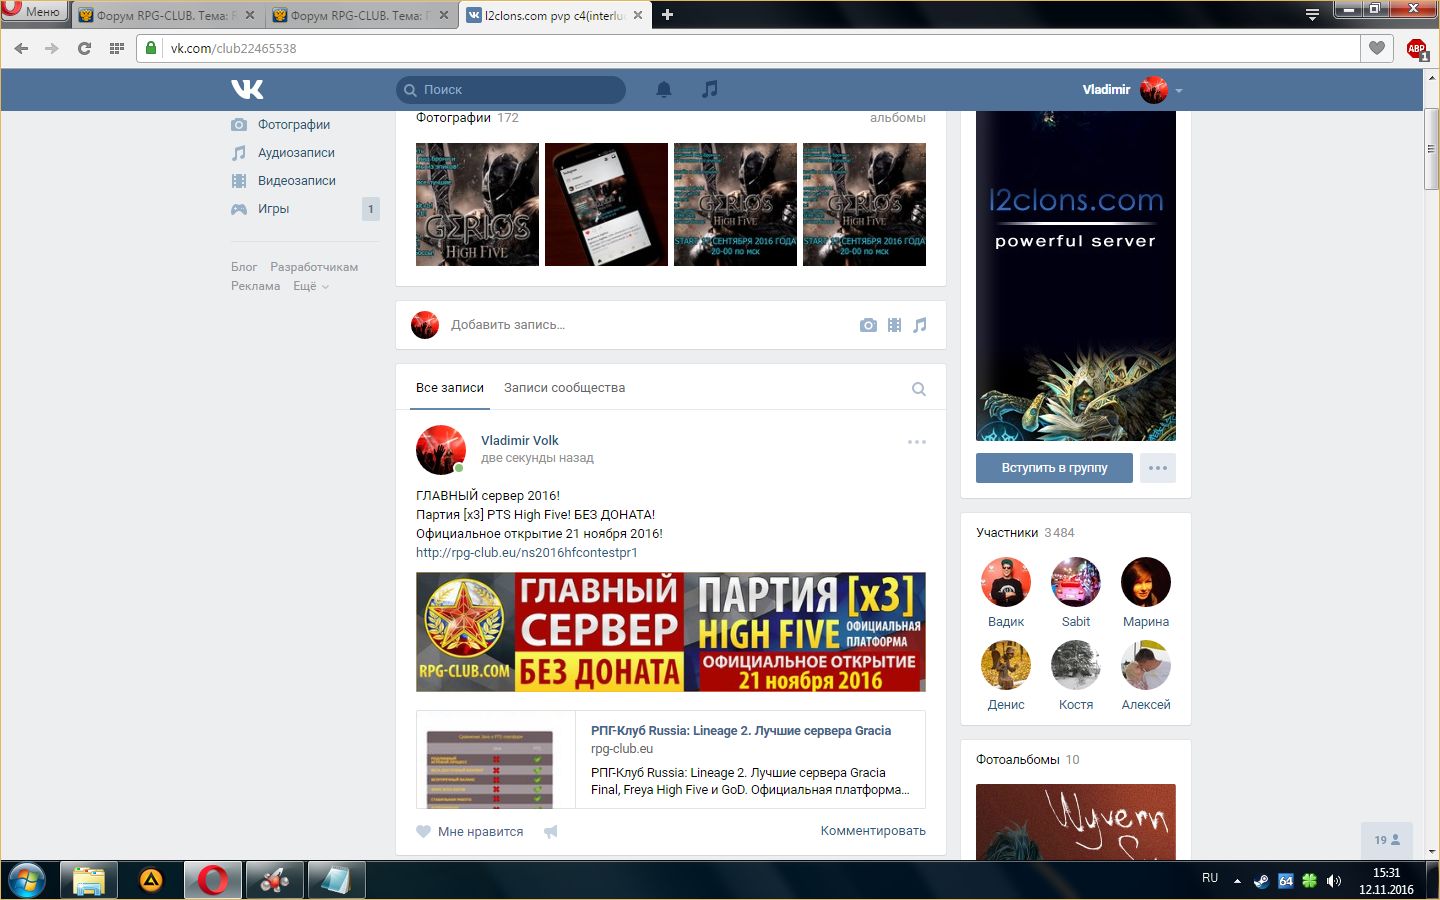Search wall posts with the magnifier icon

[x=919, y=389]
